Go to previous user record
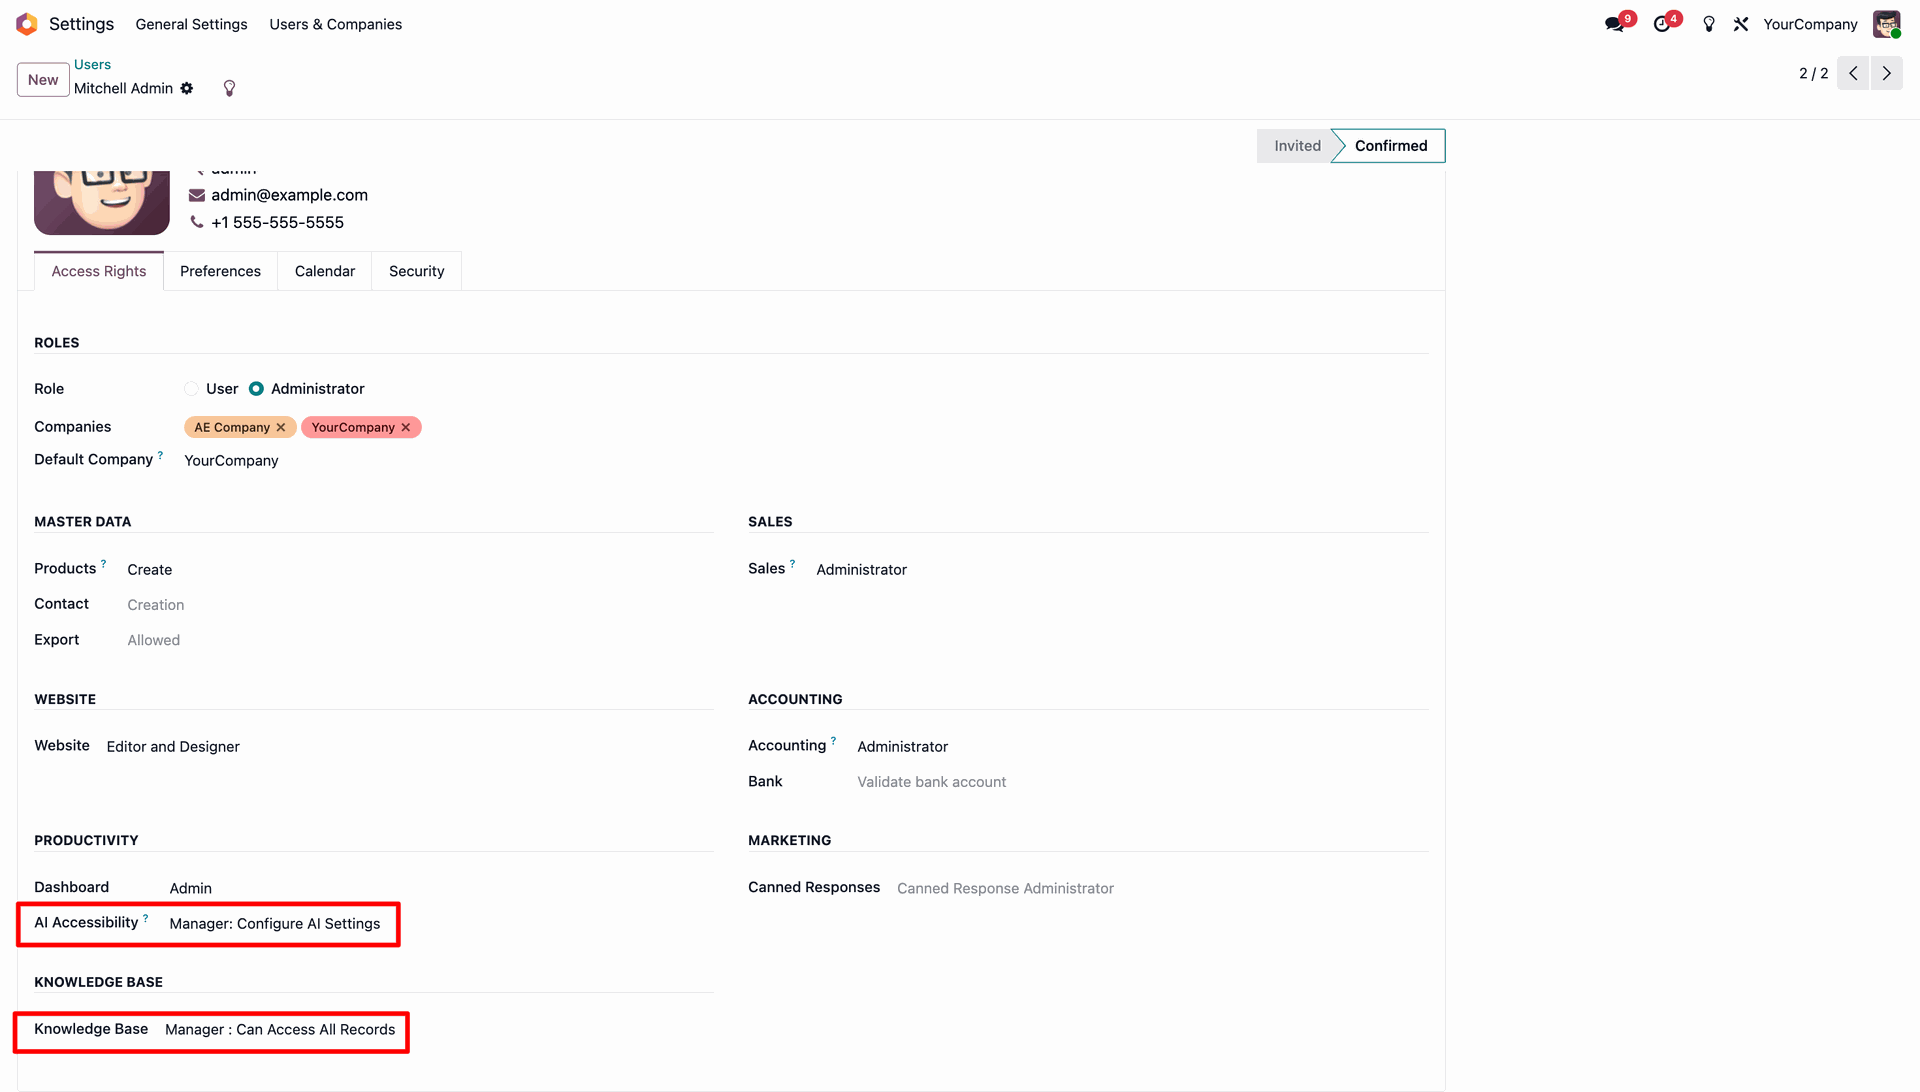This screenshot has width=1920, height=1092. tap(1853, 73)
